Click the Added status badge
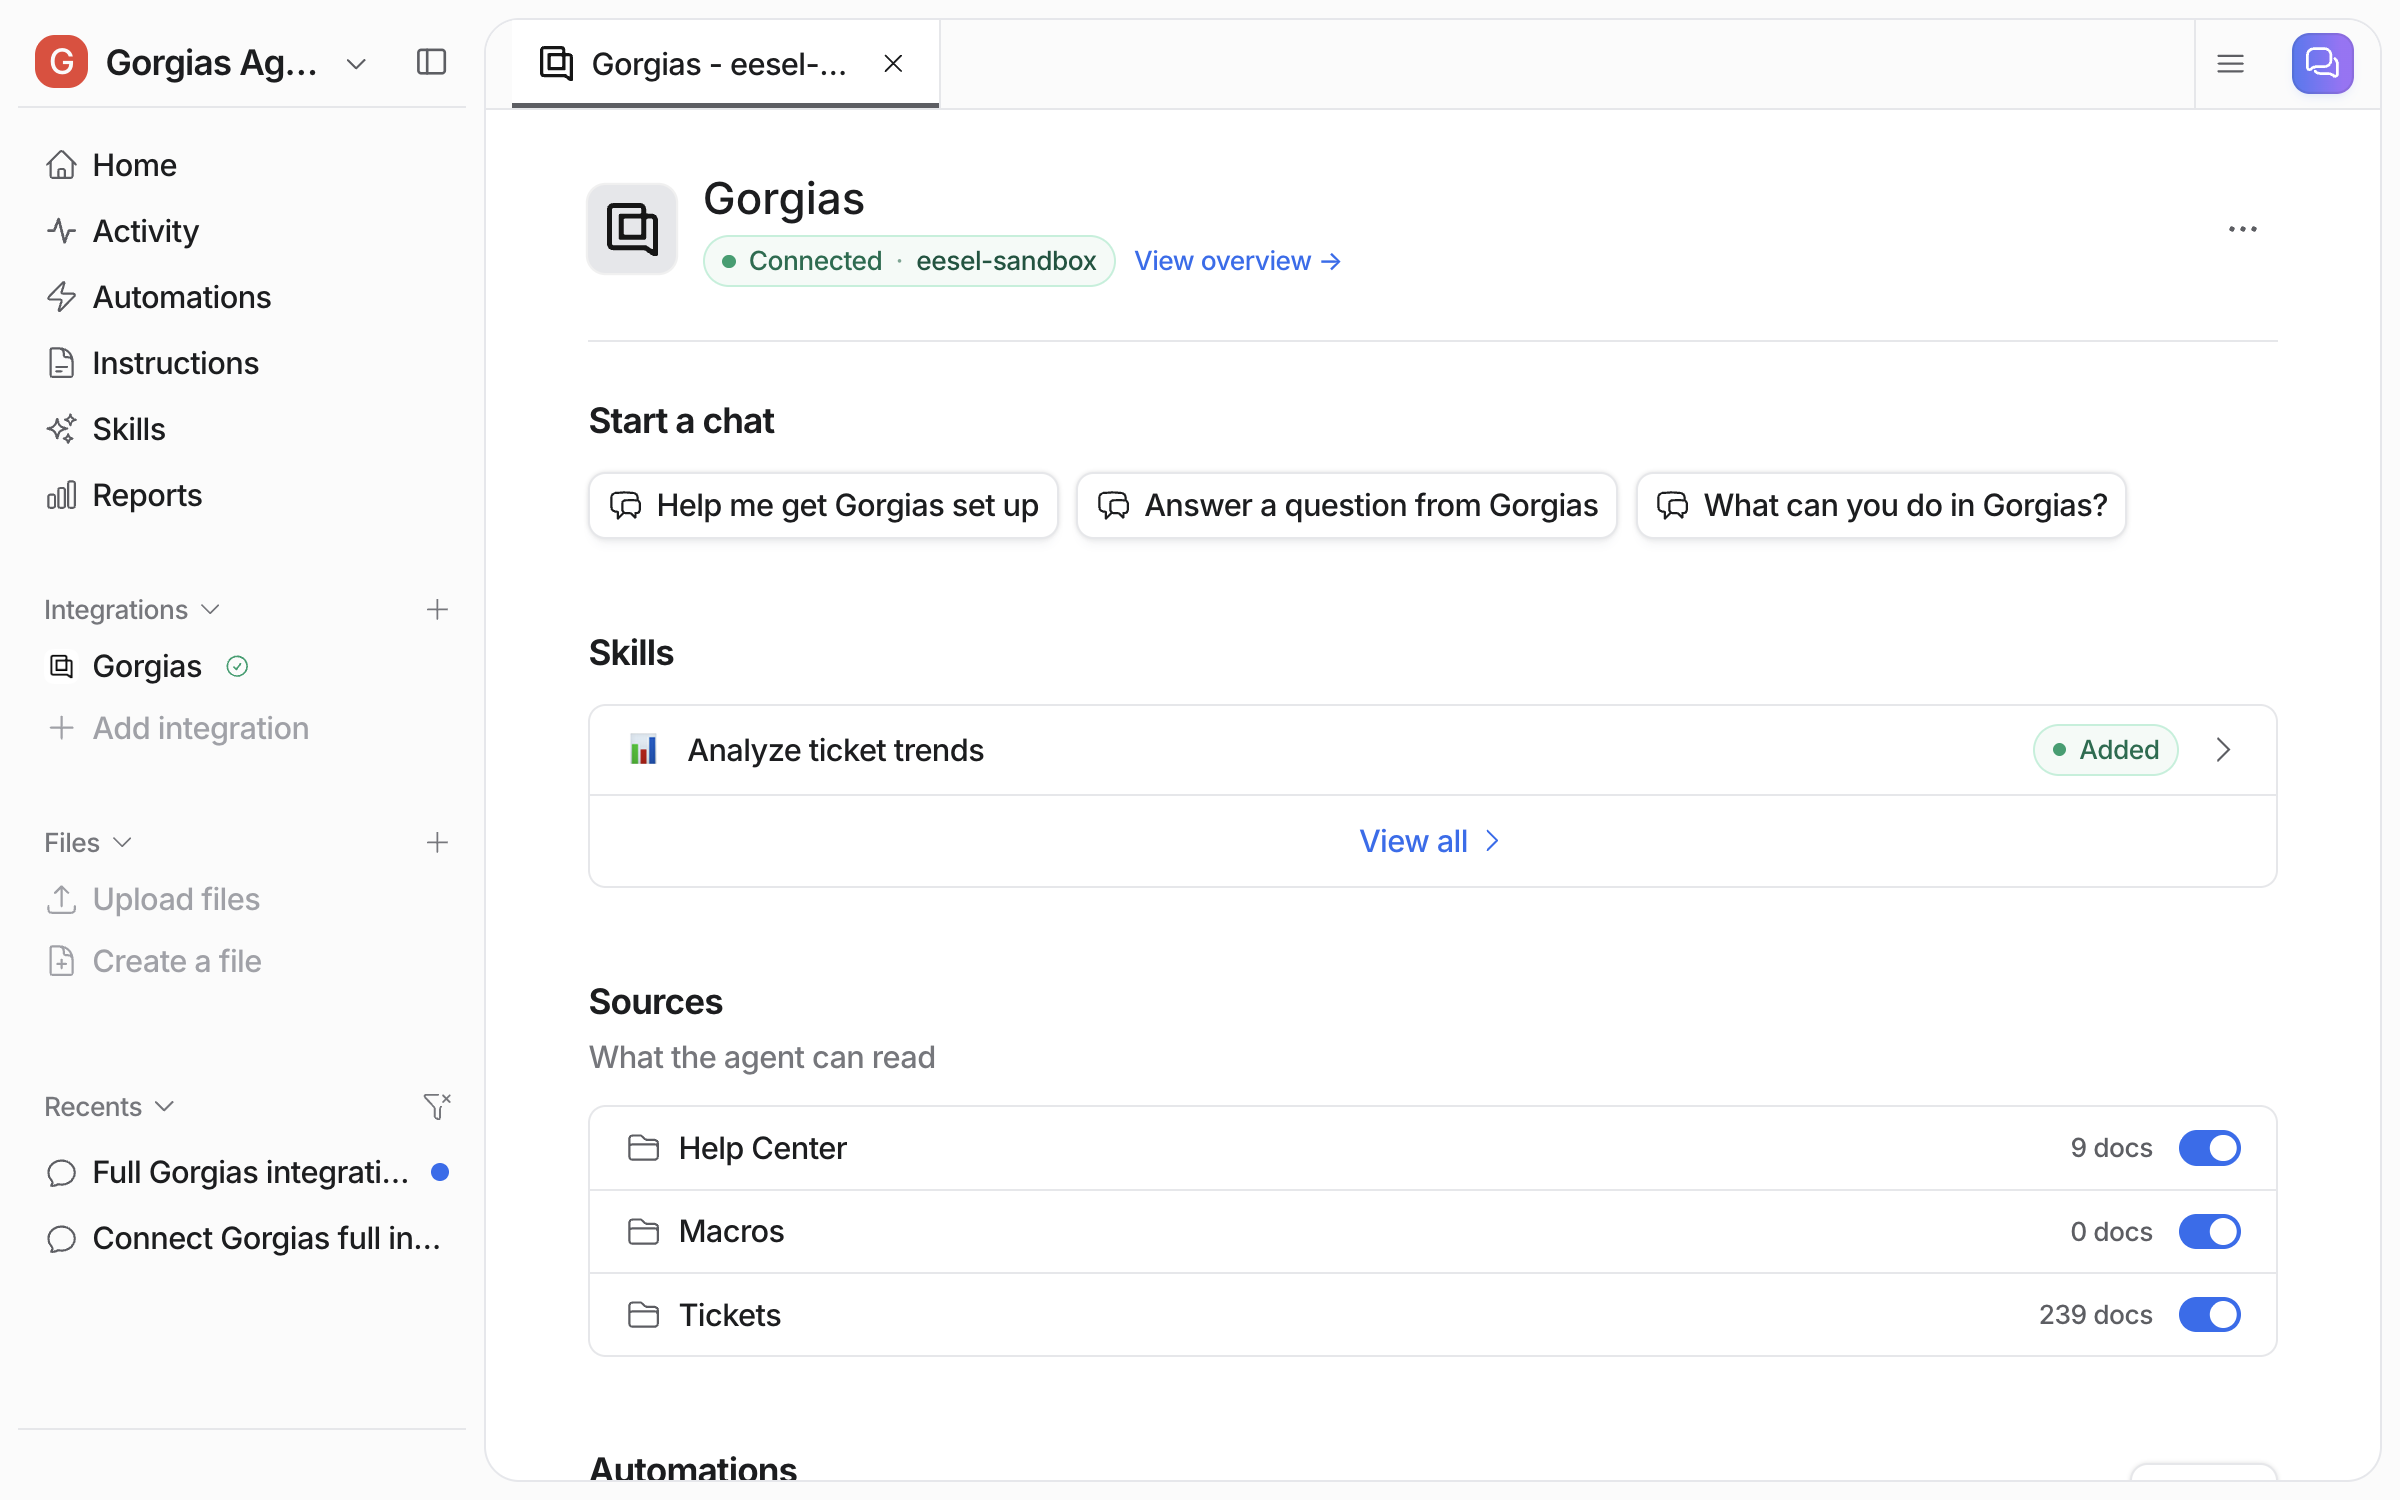The width and height of the screenshot is (2400, 1500). (2105, 750)
